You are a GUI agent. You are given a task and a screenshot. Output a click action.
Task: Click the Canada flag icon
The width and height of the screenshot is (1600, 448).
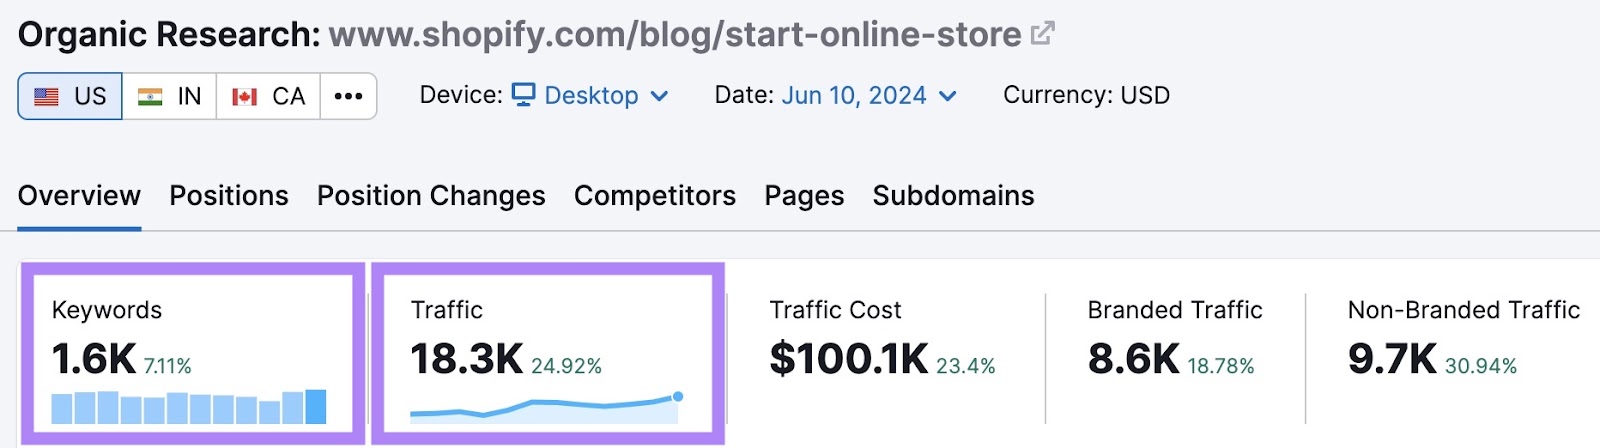tap(245, 97)
